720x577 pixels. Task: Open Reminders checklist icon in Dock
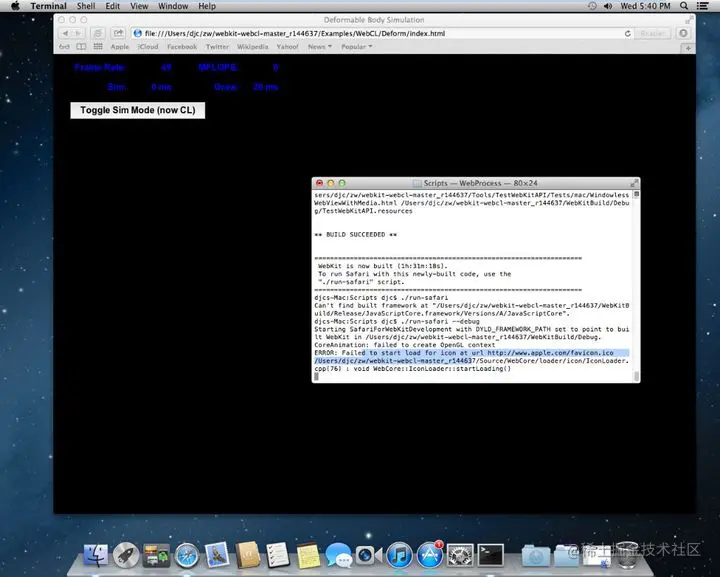pyautogui.click(x=278, y=555)
